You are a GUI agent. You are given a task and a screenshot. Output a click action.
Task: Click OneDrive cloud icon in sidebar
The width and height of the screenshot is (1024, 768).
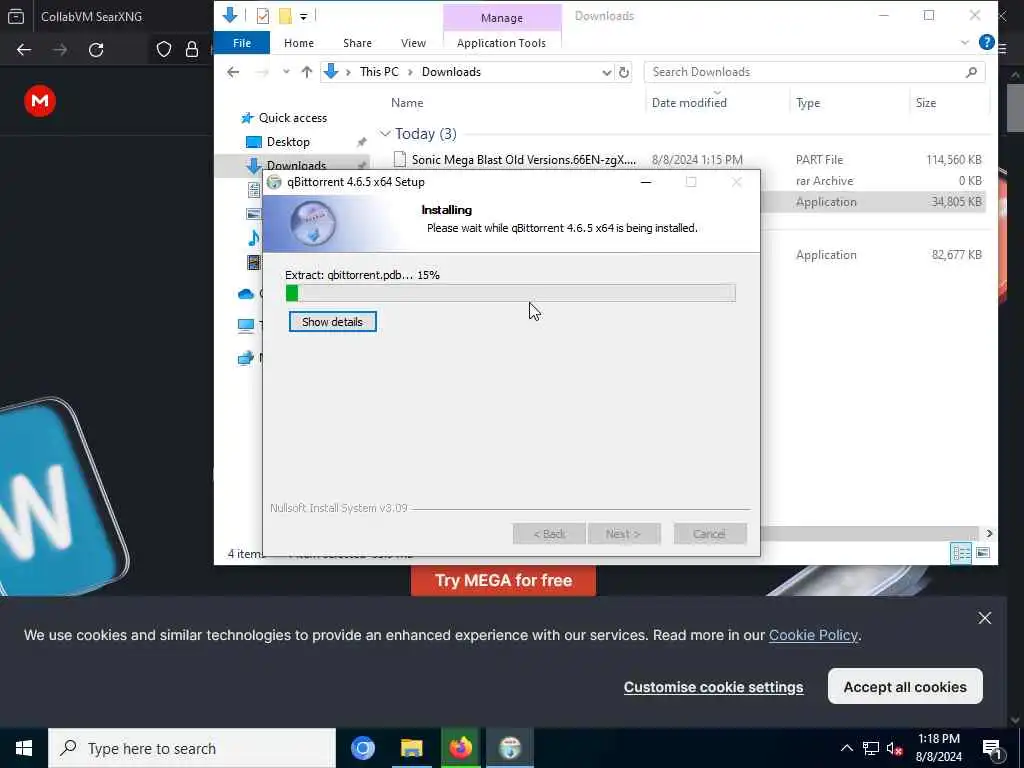246,295
